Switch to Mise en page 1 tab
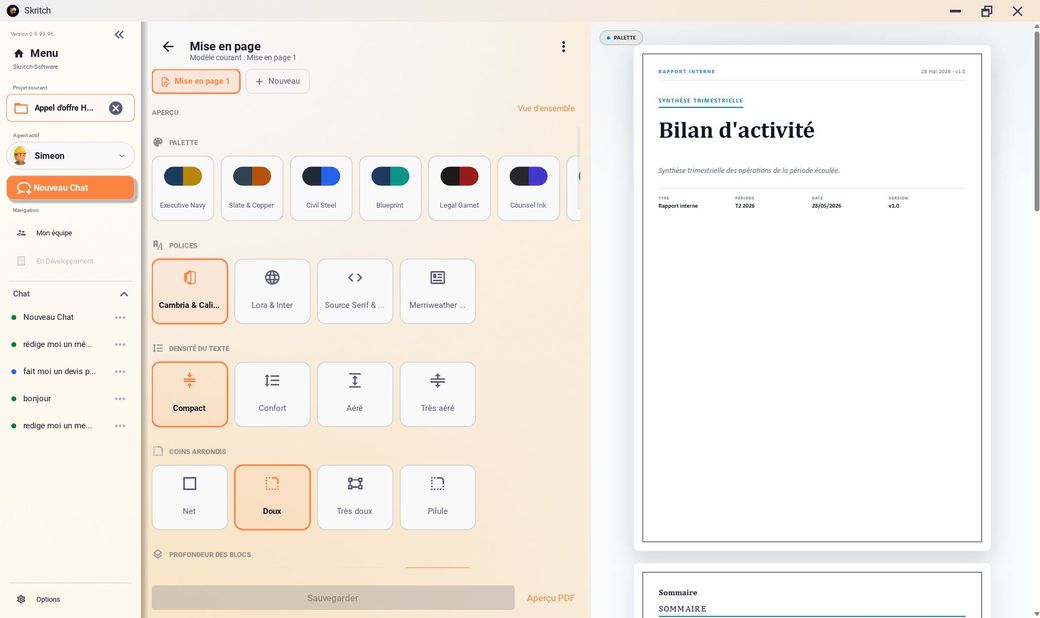 tap(196, 82)
